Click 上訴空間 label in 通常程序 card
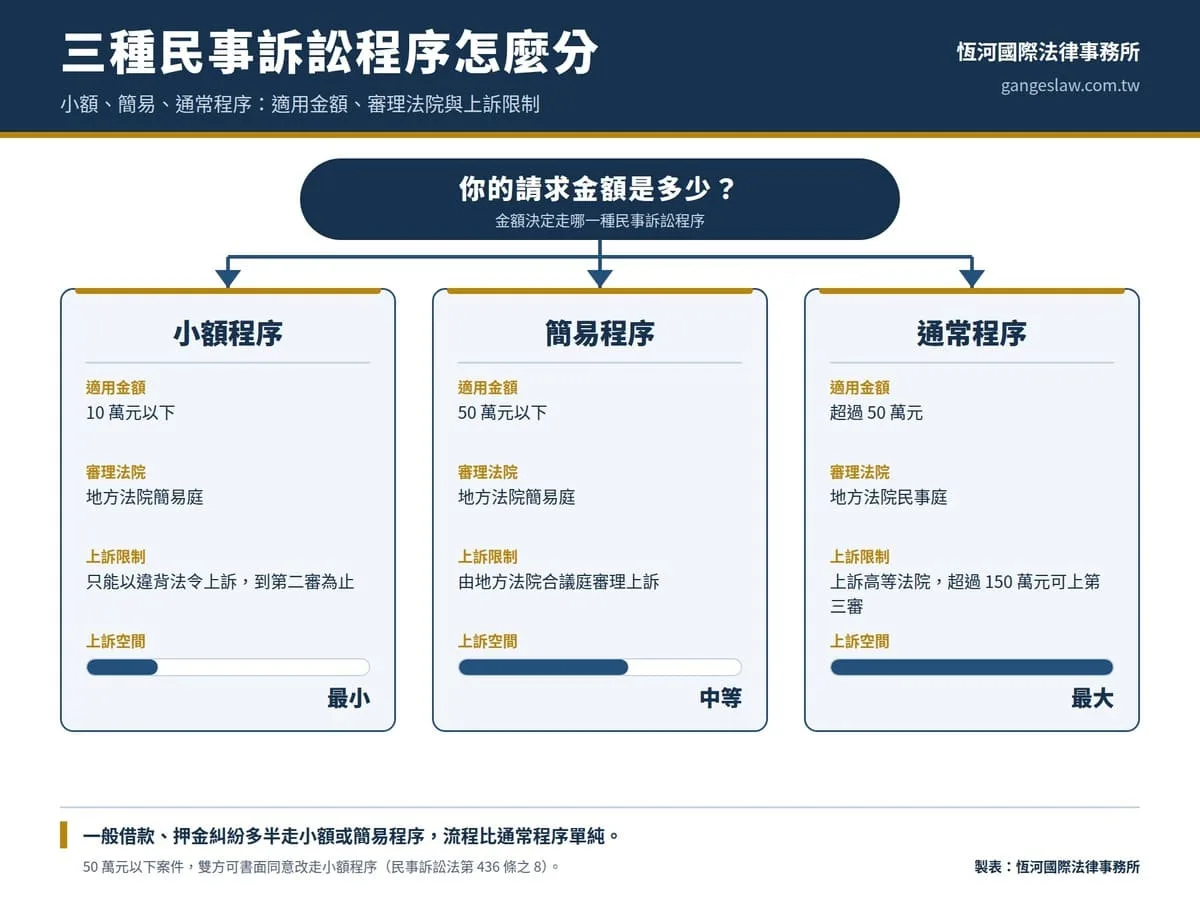This screenshot has width=1200, height=900. (860, 642)
